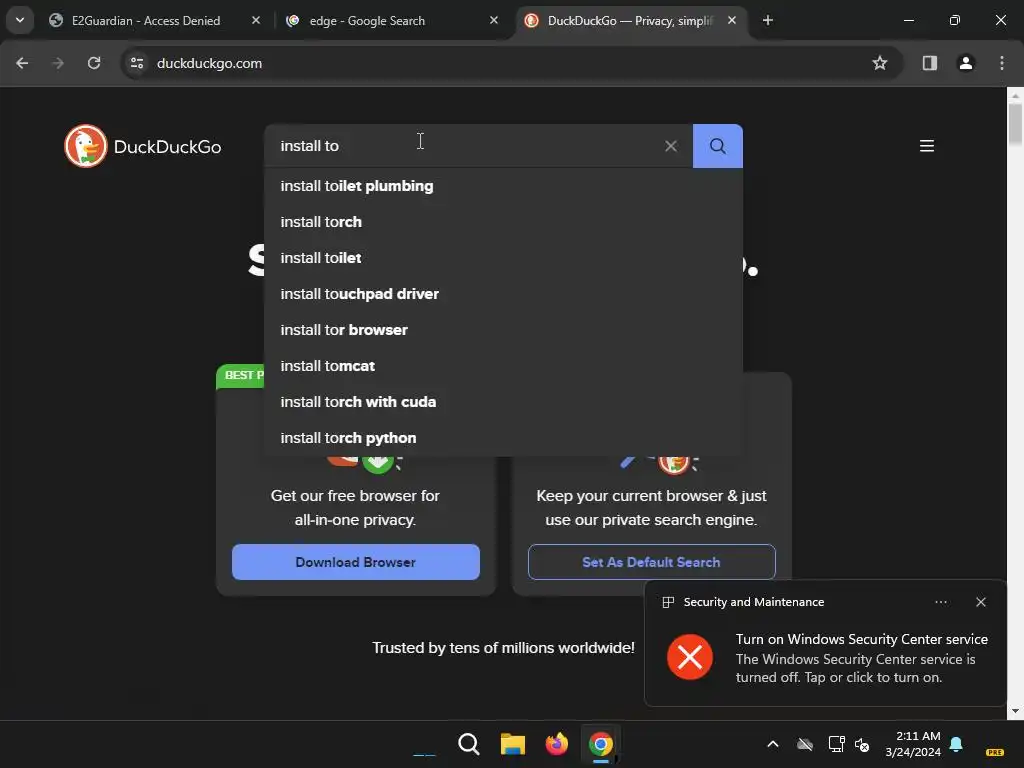Choose suggestion install toilet plumbing

[x=504, y=186]
